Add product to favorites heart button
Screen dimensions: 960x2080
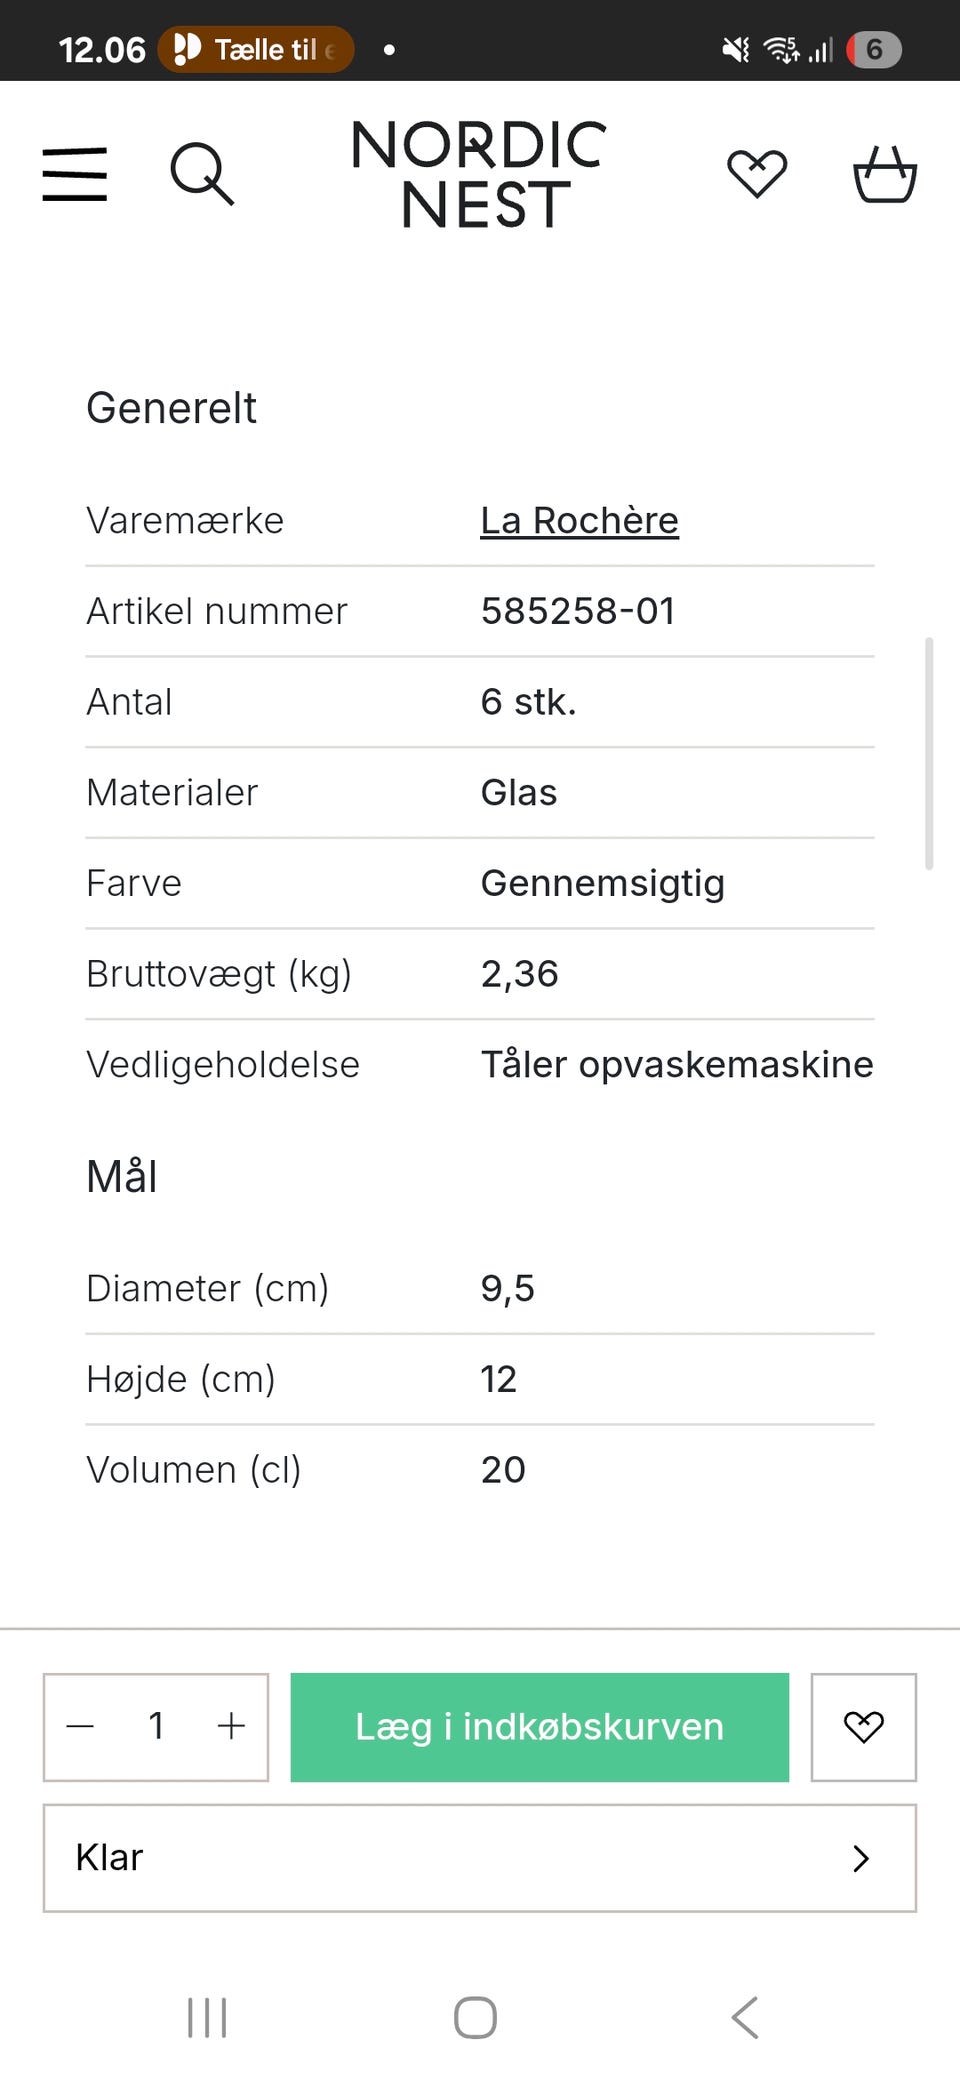[x=863, y=1727]
